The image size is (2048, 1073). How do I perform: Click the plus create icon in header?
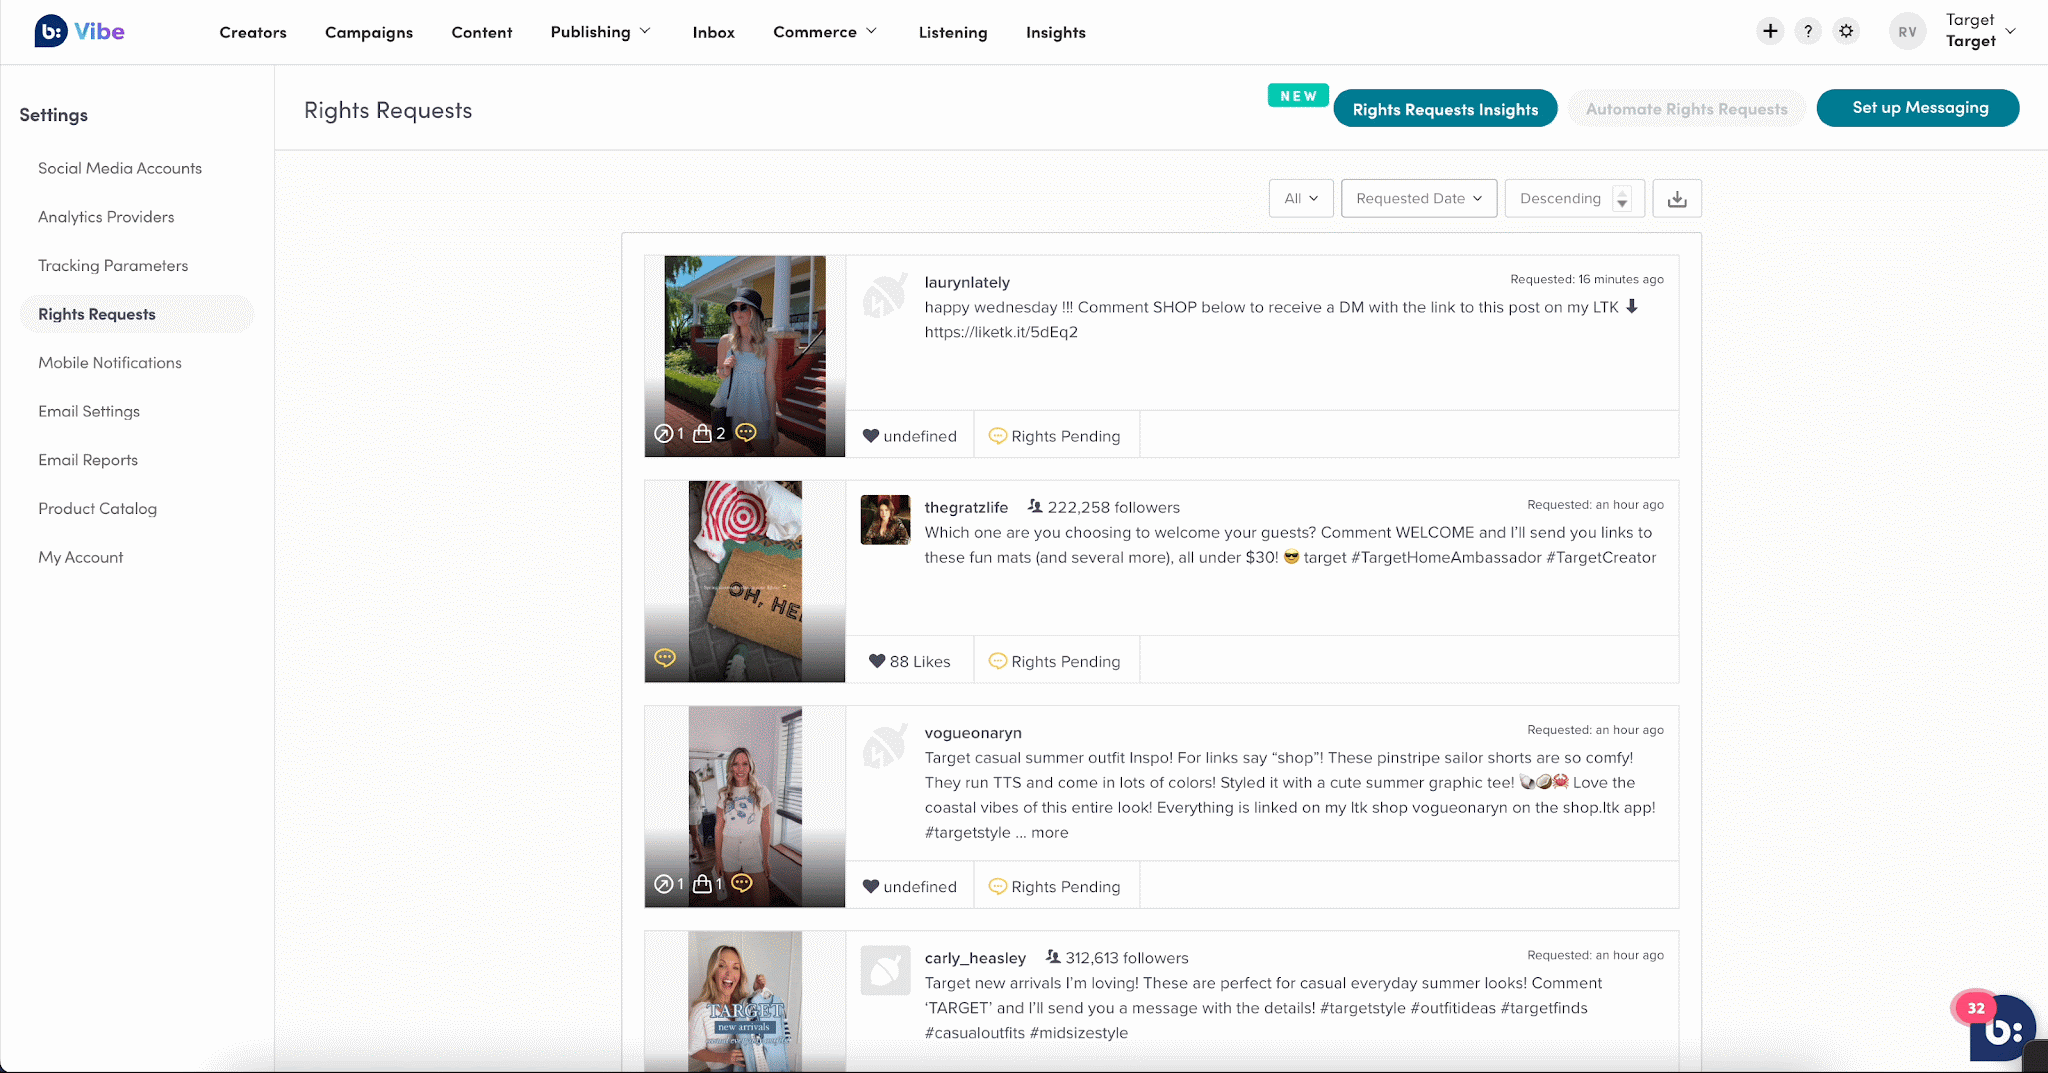coord(1770,31)
